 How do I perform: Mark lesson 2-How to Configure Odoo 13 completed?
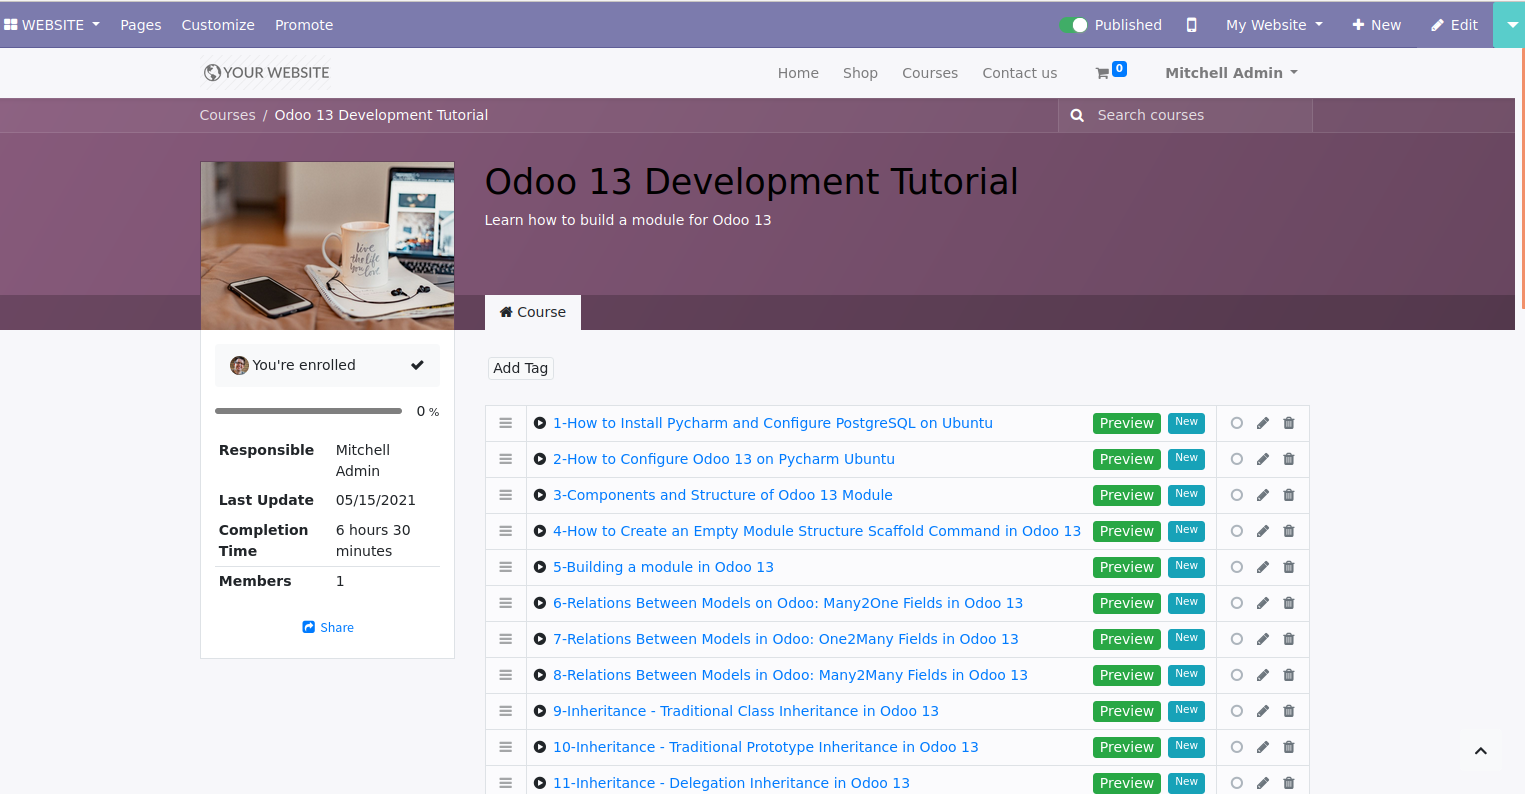point(1237,459)
